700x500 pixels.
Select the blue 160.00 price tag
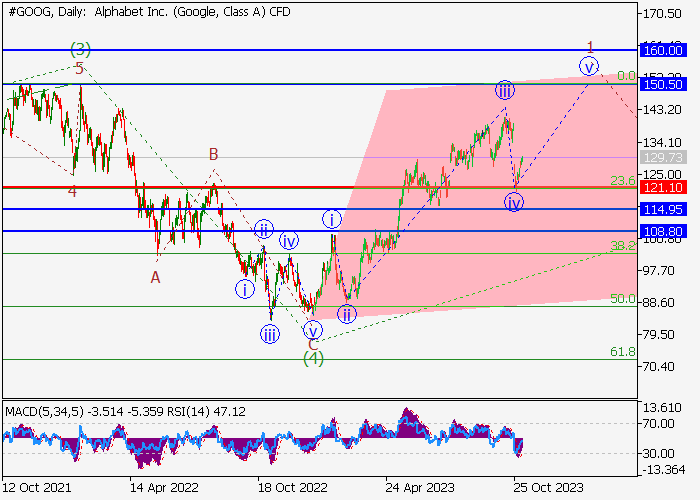pos(663,50)
